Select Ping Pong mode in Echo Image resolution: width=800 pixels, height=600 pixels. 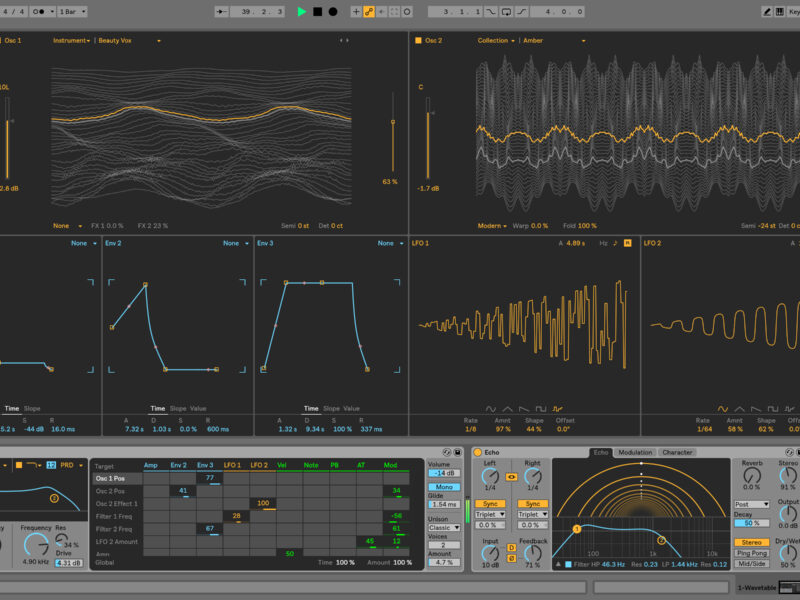(752, 553)
